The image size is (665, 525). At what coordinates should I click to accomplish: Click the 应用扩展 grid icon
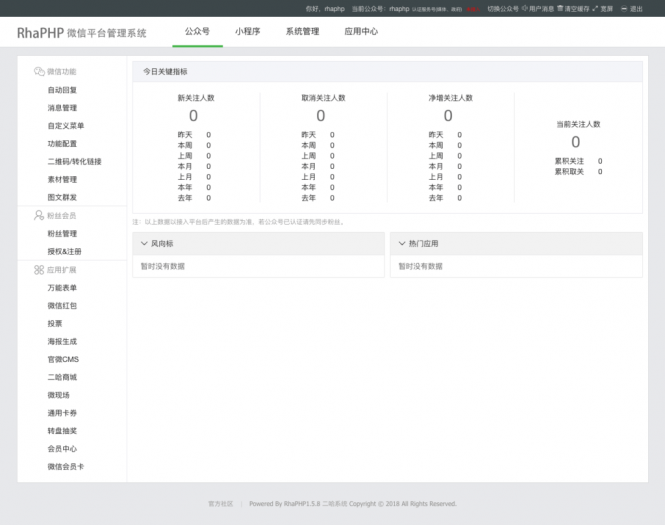[x=39, y=270]
